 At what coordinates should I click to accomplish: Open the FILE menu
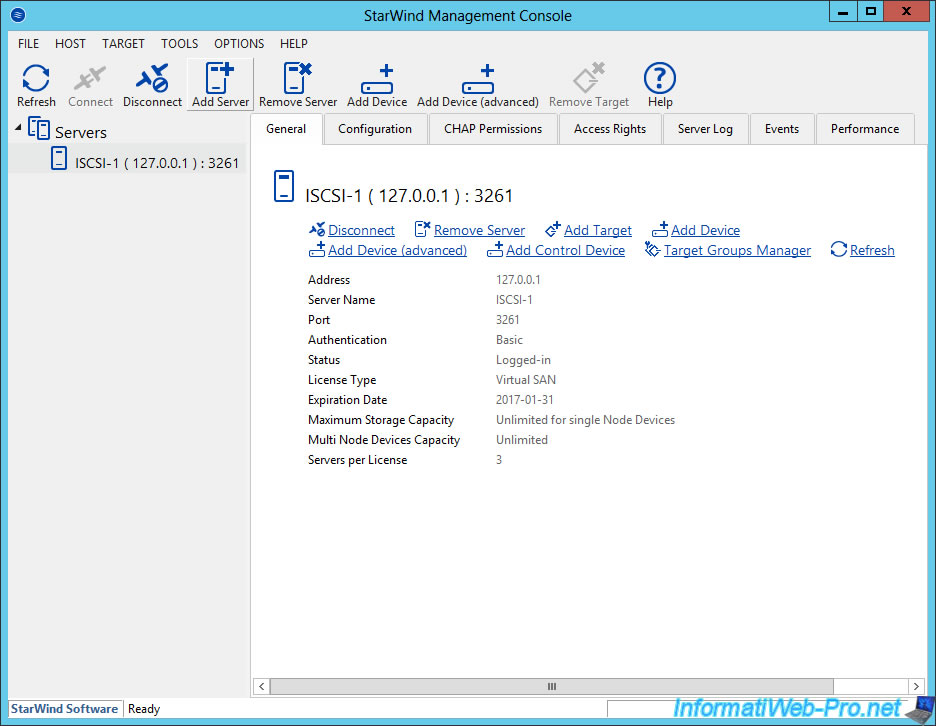28,44
